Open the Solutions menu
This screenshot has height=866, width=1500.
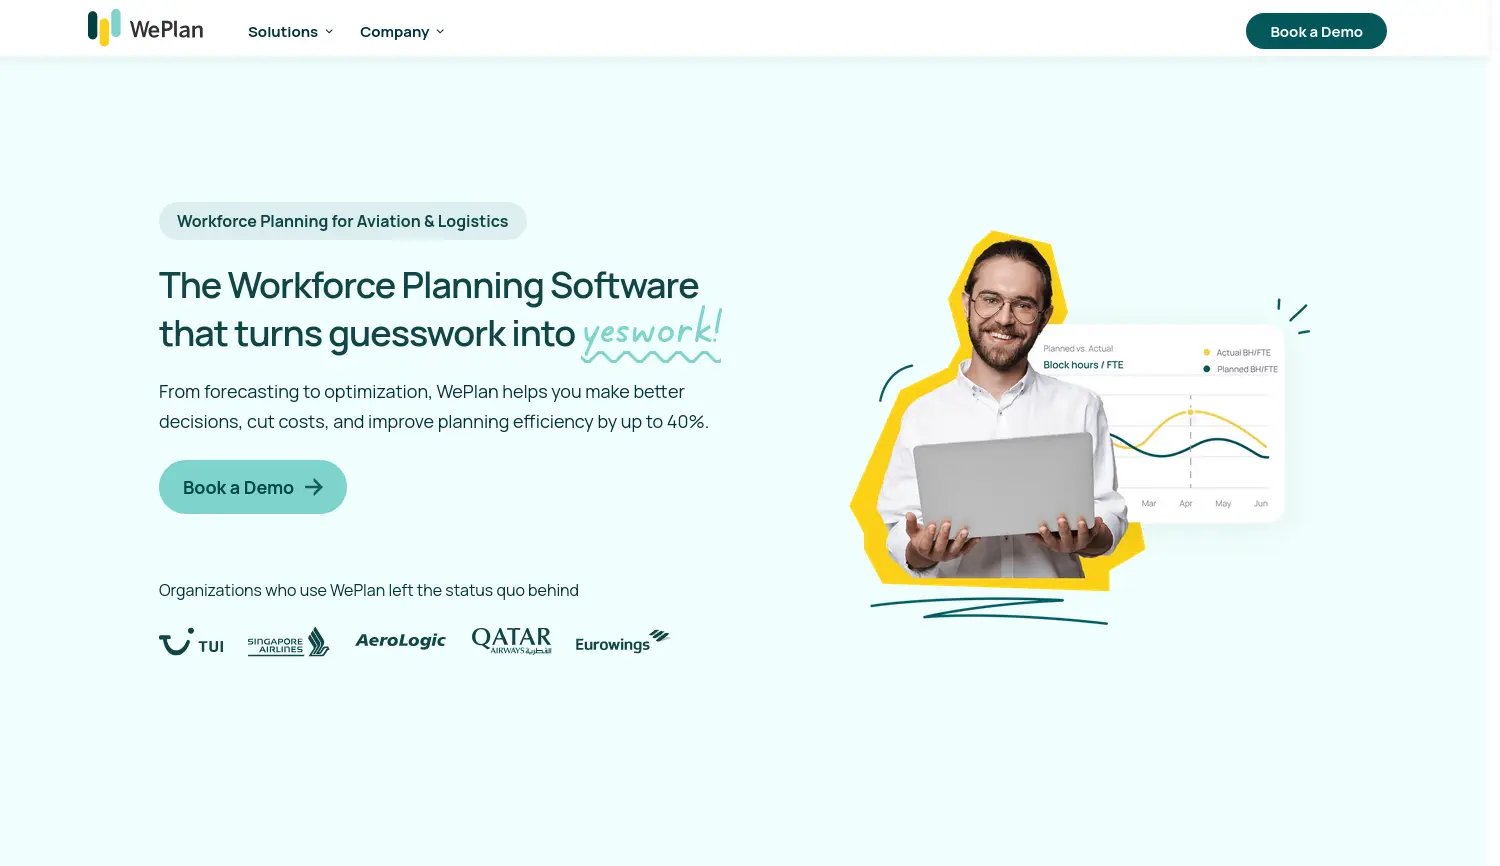click(283, 32)
